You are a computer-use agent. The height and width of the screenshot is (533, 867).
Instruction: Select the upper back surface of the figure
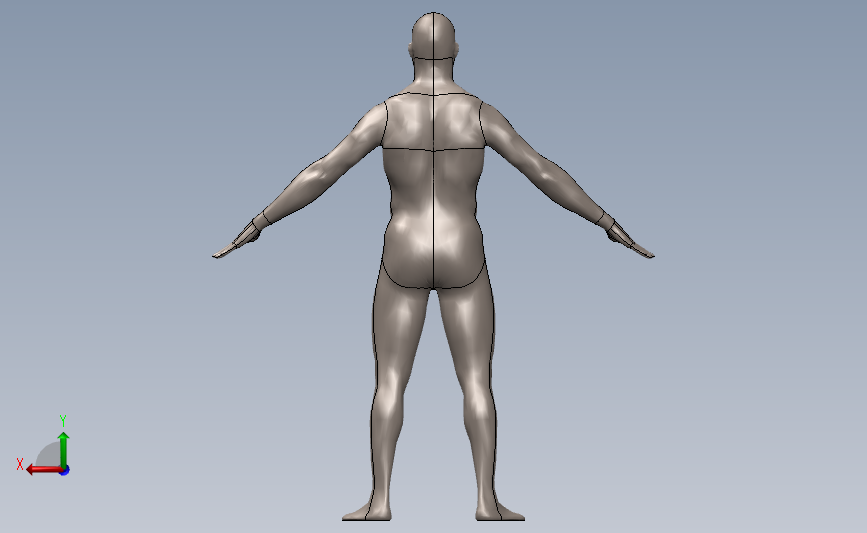pyautogui.click(x=434, y=122)
